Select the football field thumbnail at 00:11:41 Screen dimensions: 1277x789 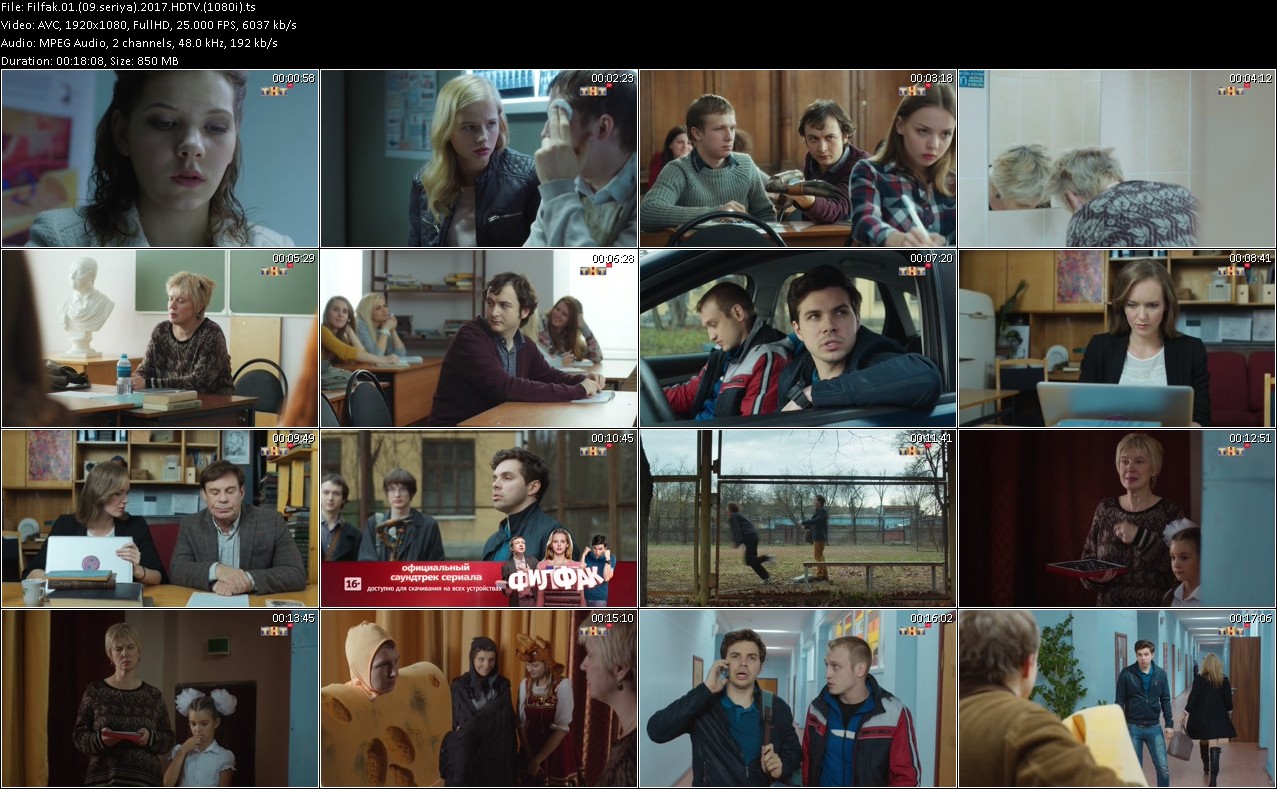[x=798, y=518]
